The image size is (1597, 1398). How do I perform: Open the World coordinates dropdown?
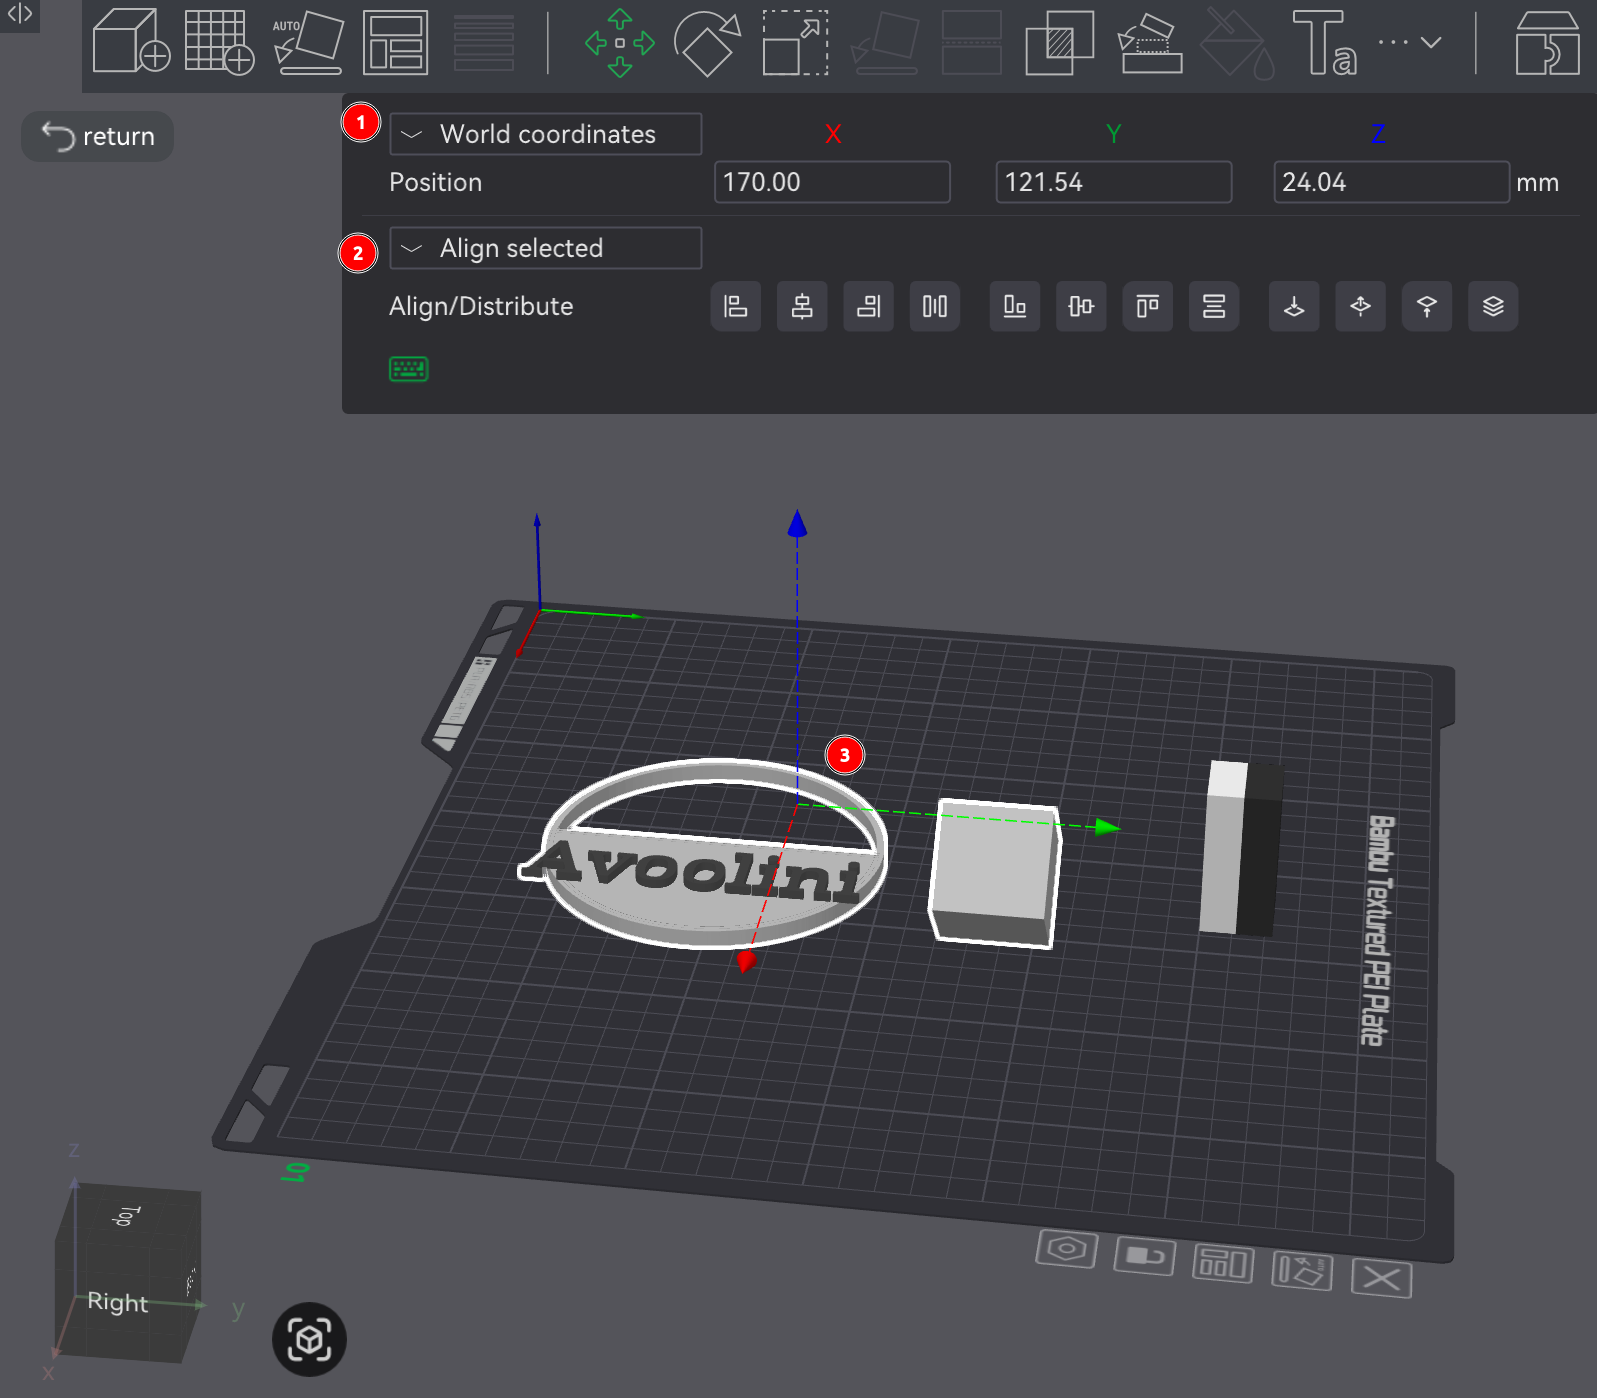tap(545, 134)
